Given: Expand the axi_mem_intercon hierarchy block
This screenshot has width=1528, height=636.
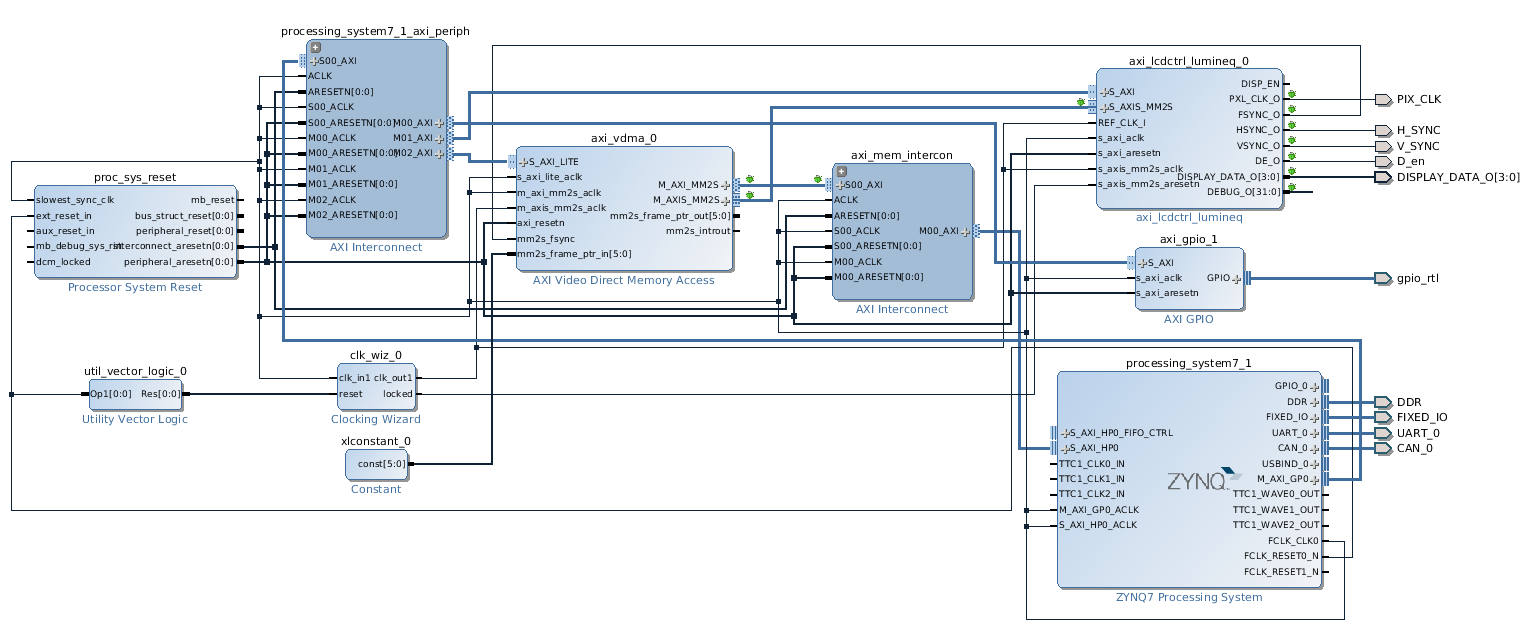Looking at the screenshot, I should click(841, 171).
